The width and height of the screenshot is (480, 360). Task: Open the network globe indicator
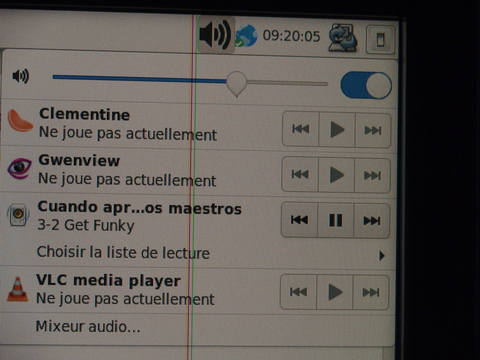pyautogui.click(x=246, y=36)
